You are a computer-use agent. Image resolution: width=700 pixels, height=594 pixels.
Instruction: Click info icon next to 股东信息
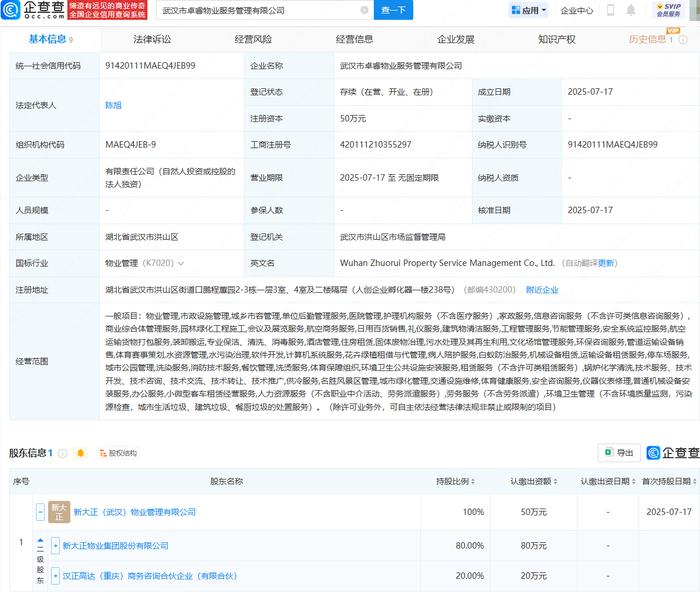click(62, 453)
